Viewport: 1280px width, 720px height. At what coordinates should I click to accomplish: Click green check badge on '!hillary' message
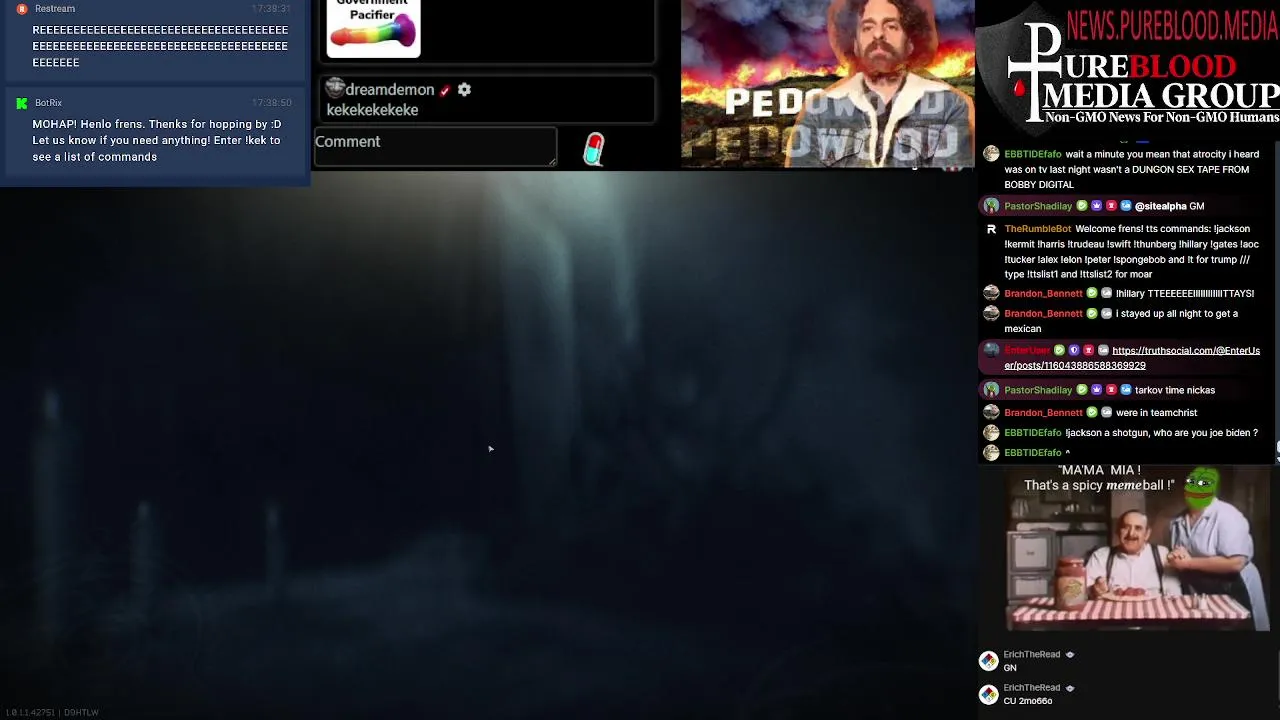coord(1092,294)
